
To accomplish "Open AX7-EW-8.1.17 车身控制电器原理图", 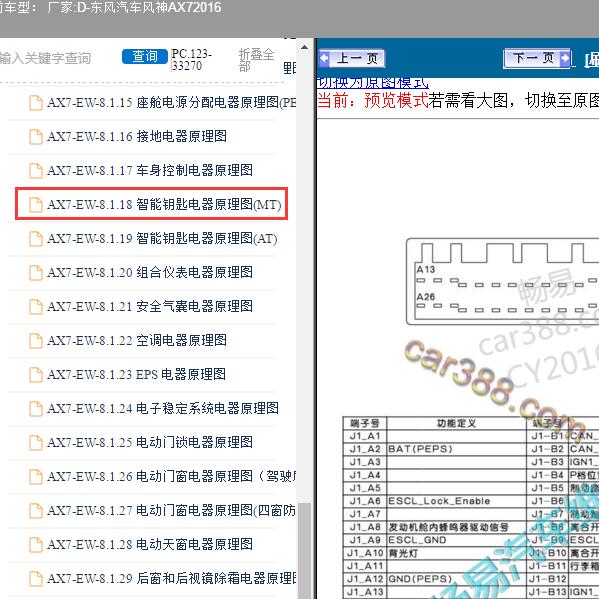I will [x=150, y=170].
